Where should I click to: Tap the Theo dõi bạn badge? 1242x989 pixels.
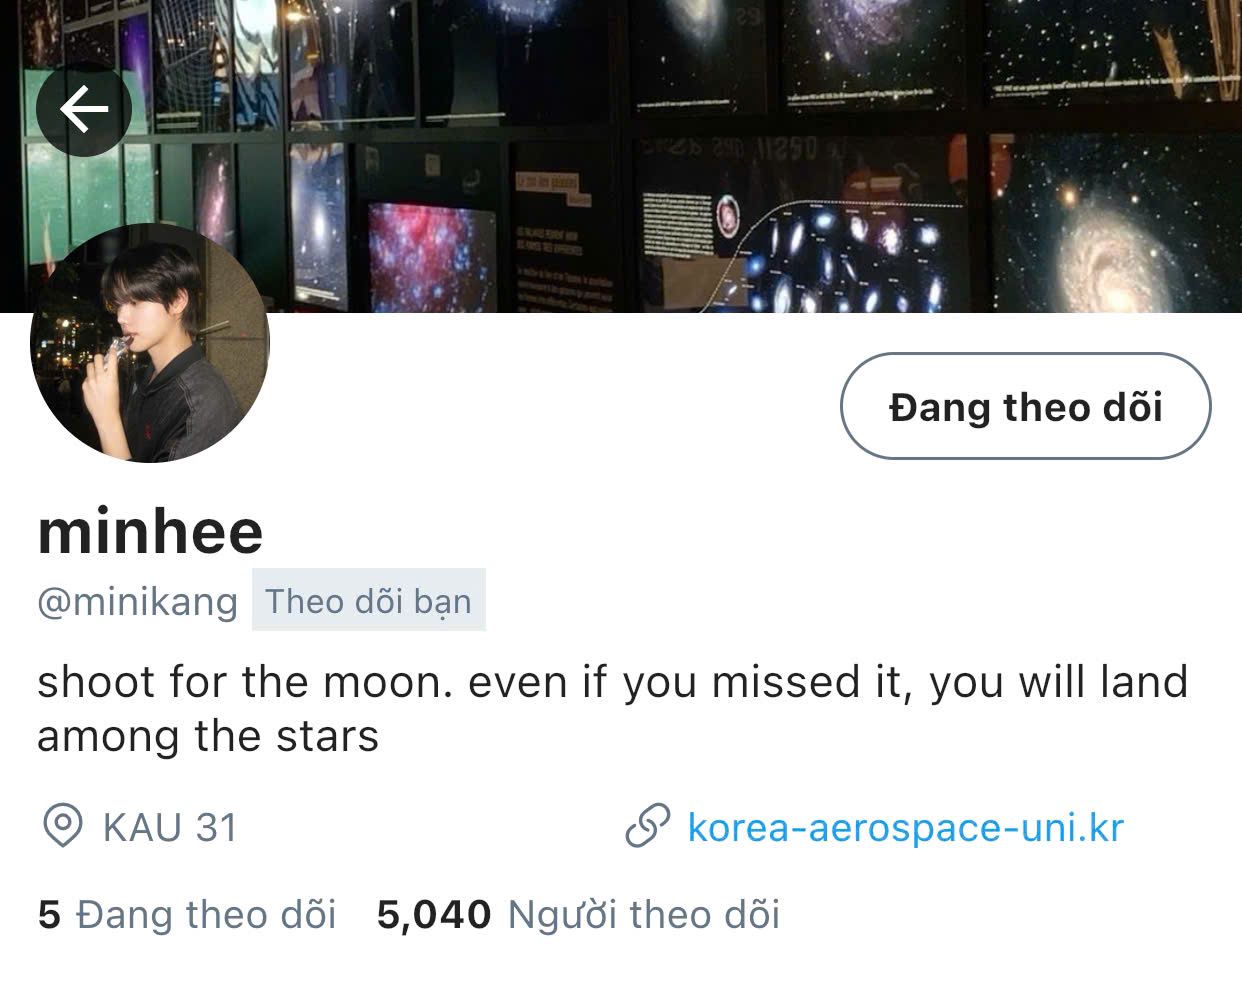point(369,600)
